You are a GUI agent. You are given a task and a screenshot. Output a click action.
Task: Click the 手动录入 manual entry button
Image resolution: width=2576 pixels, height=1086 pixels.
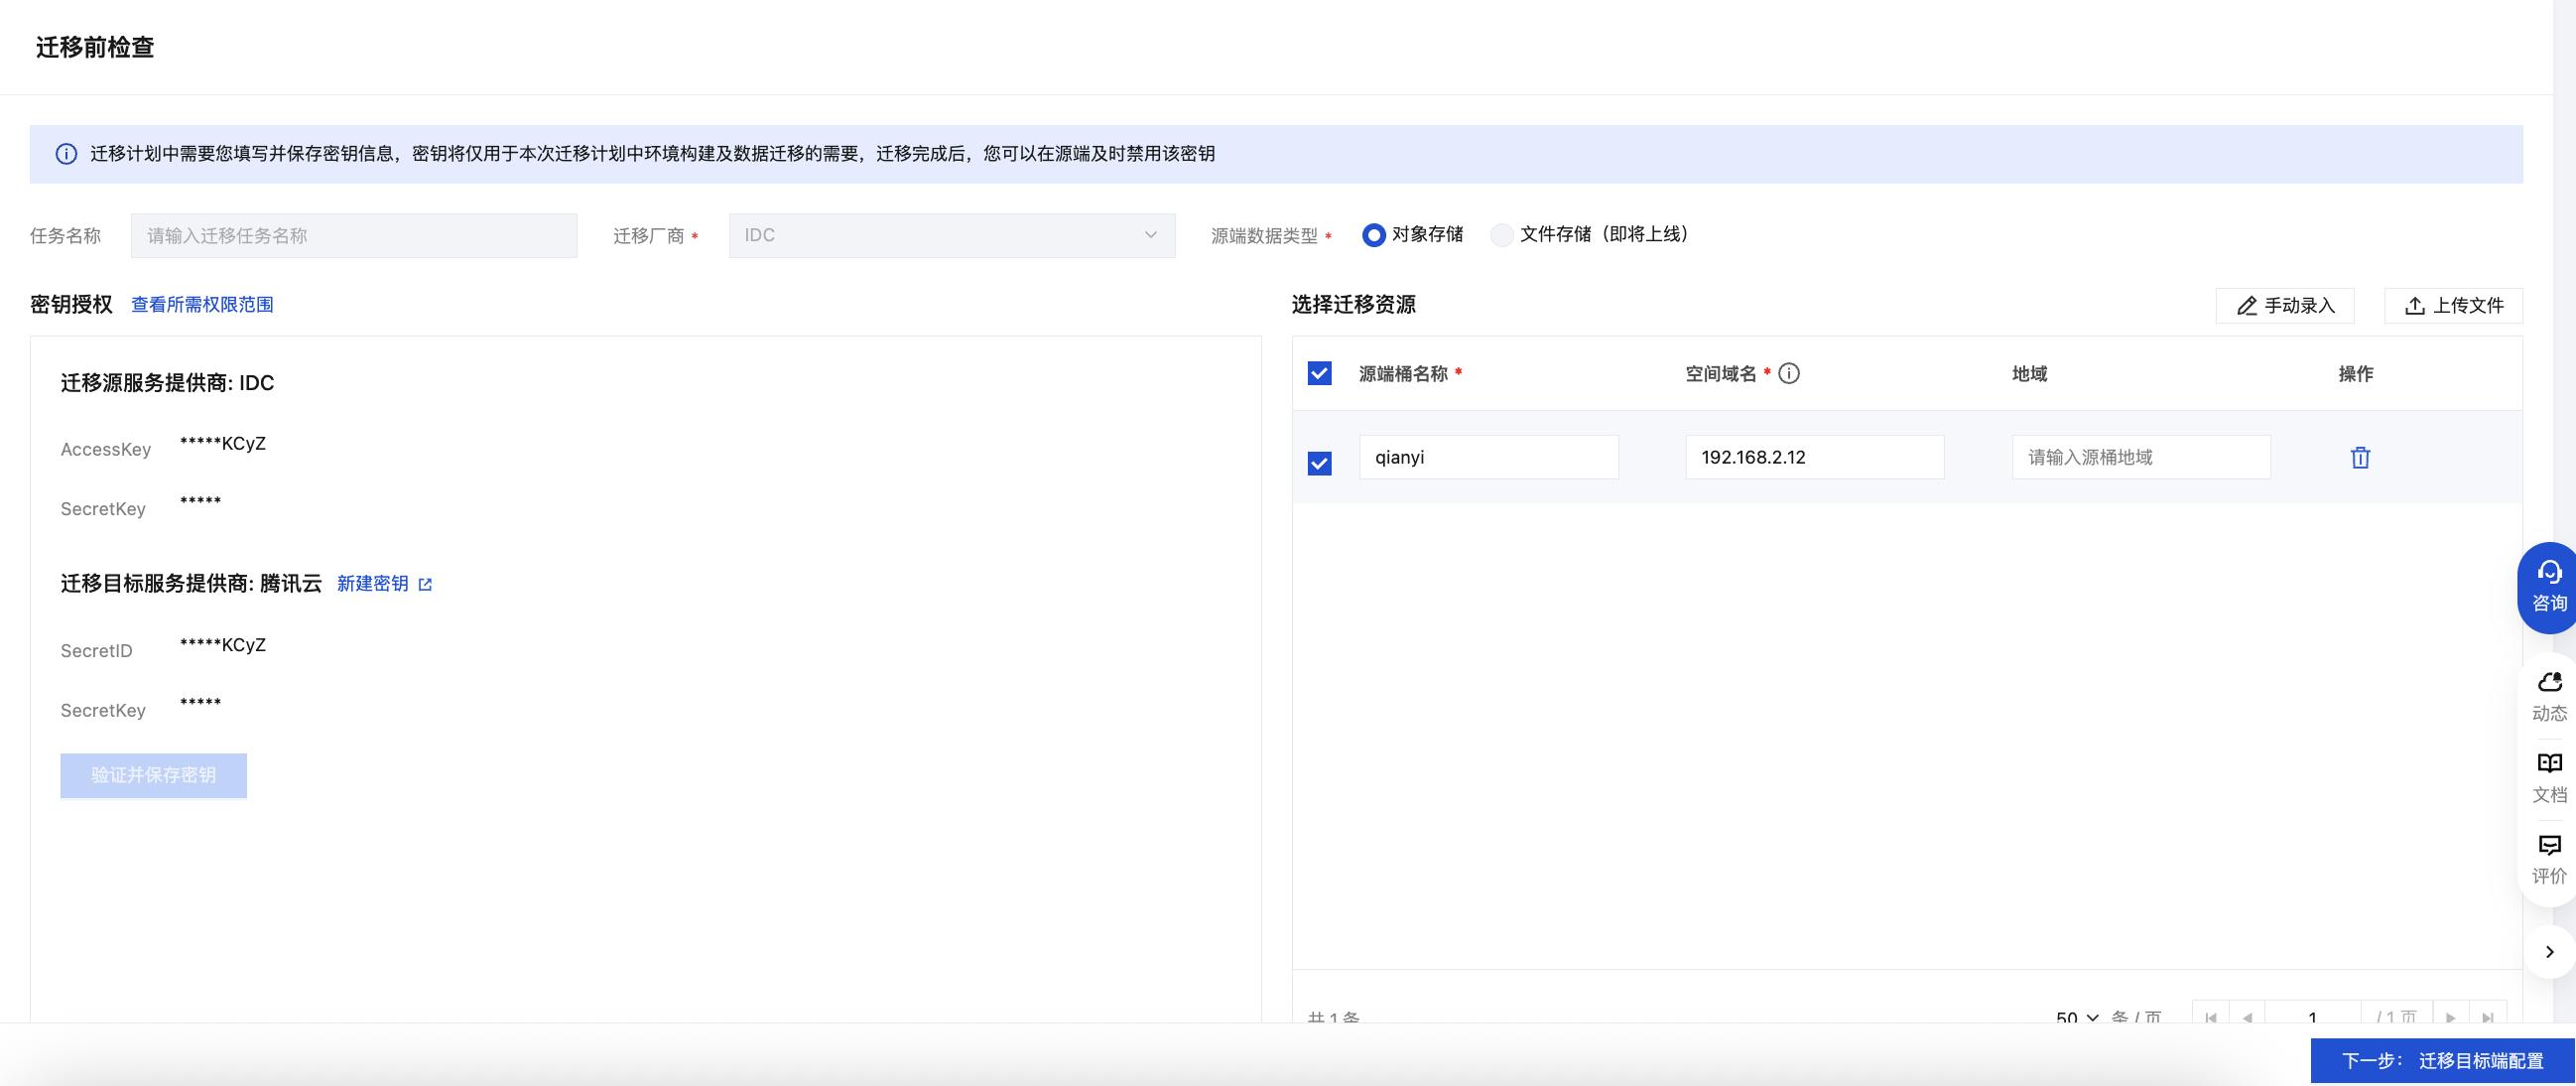tap(2284, 306)
